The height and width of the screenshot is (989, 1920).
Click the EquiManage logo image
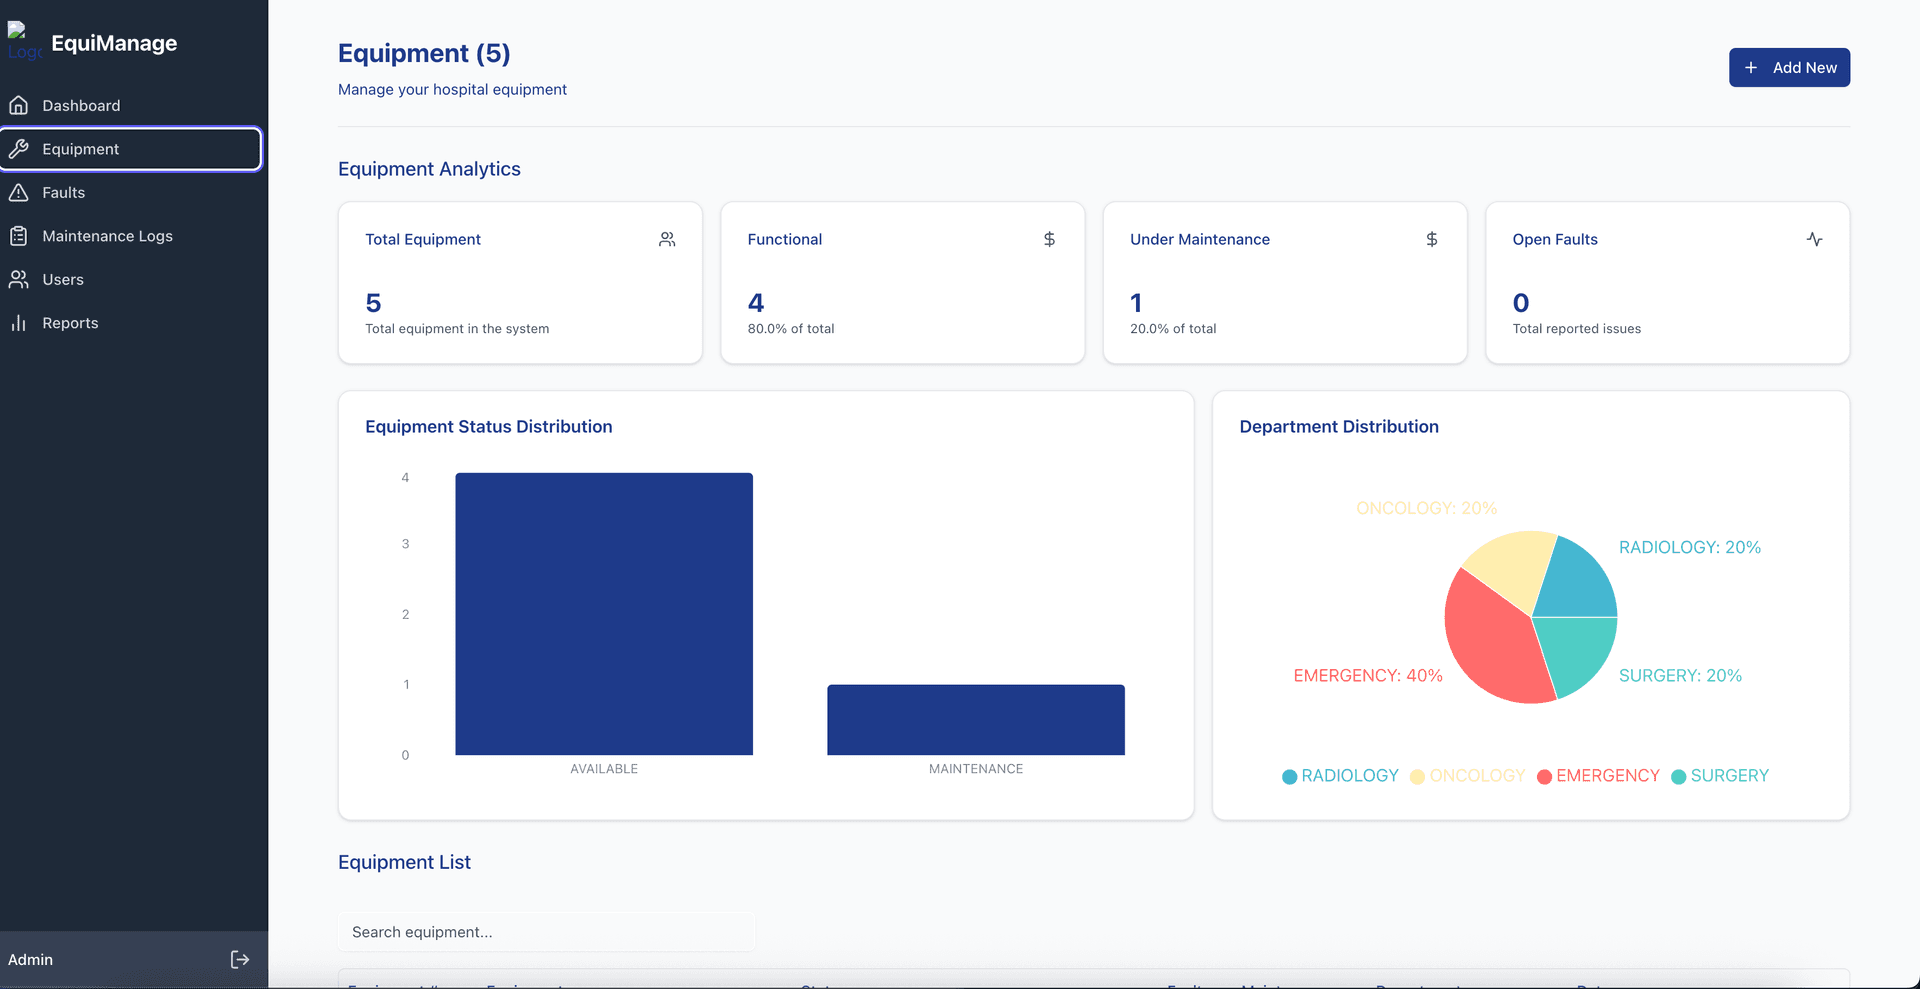(24, 42)
